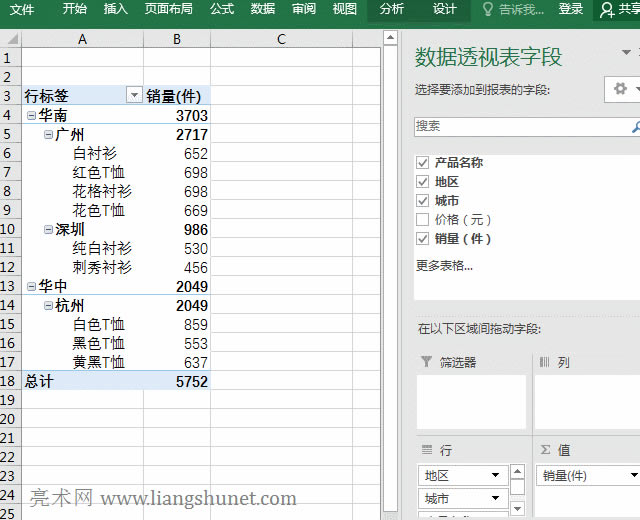Open the 地区 row field dropdown
640x520 pixels.
(x=495, y=475)
